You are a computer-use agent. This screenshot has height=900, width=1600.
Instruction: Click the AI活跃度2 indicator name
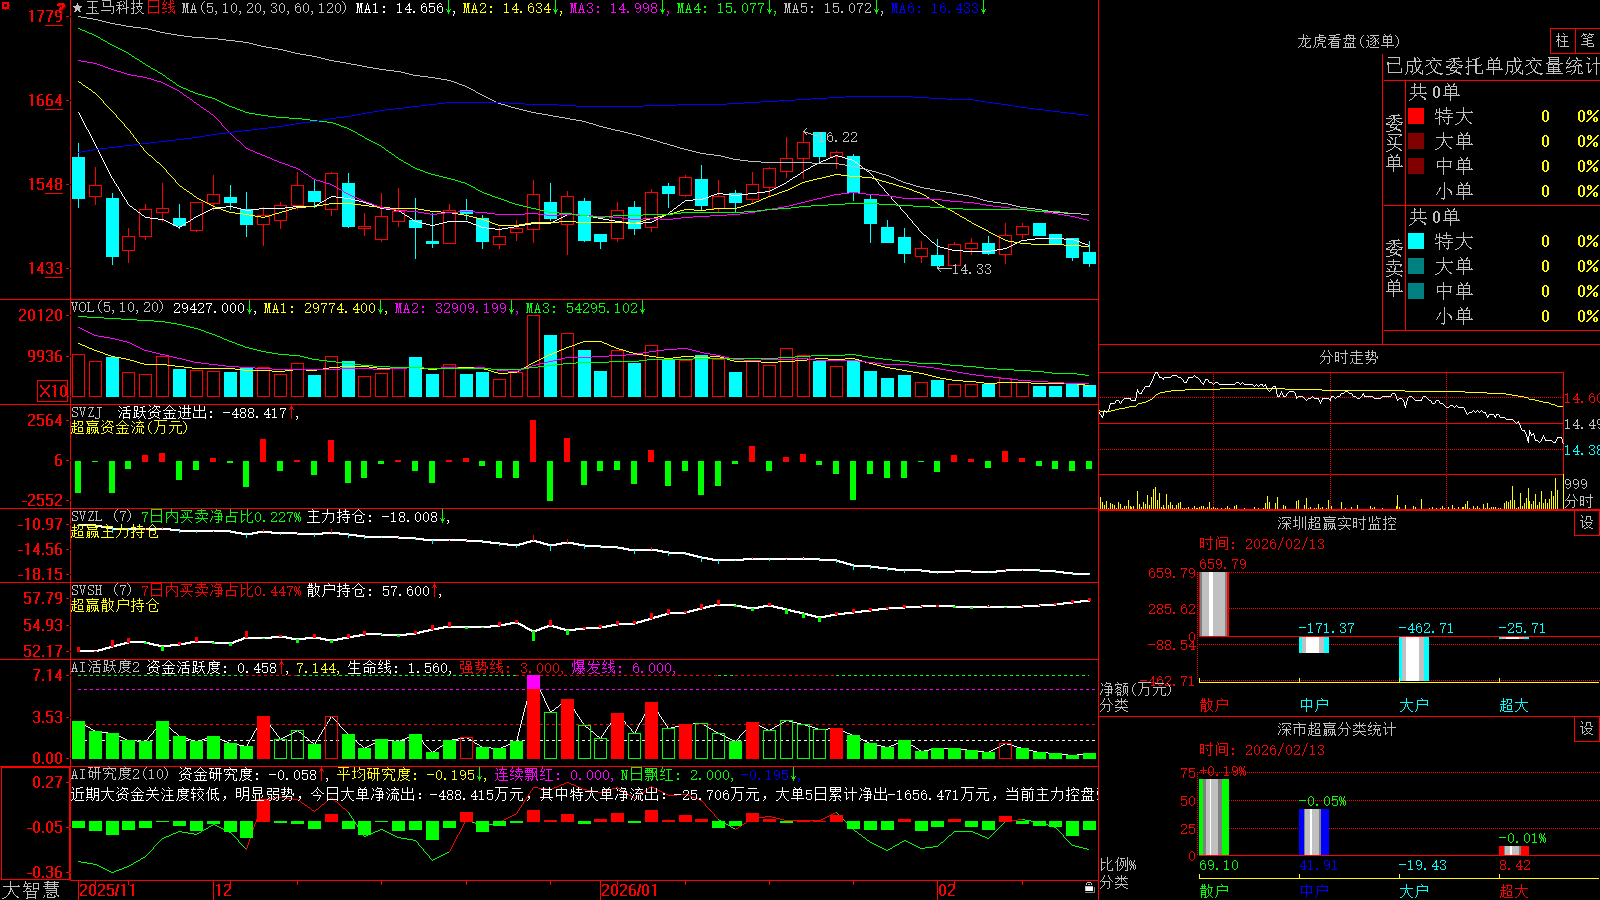pos(106,667)
